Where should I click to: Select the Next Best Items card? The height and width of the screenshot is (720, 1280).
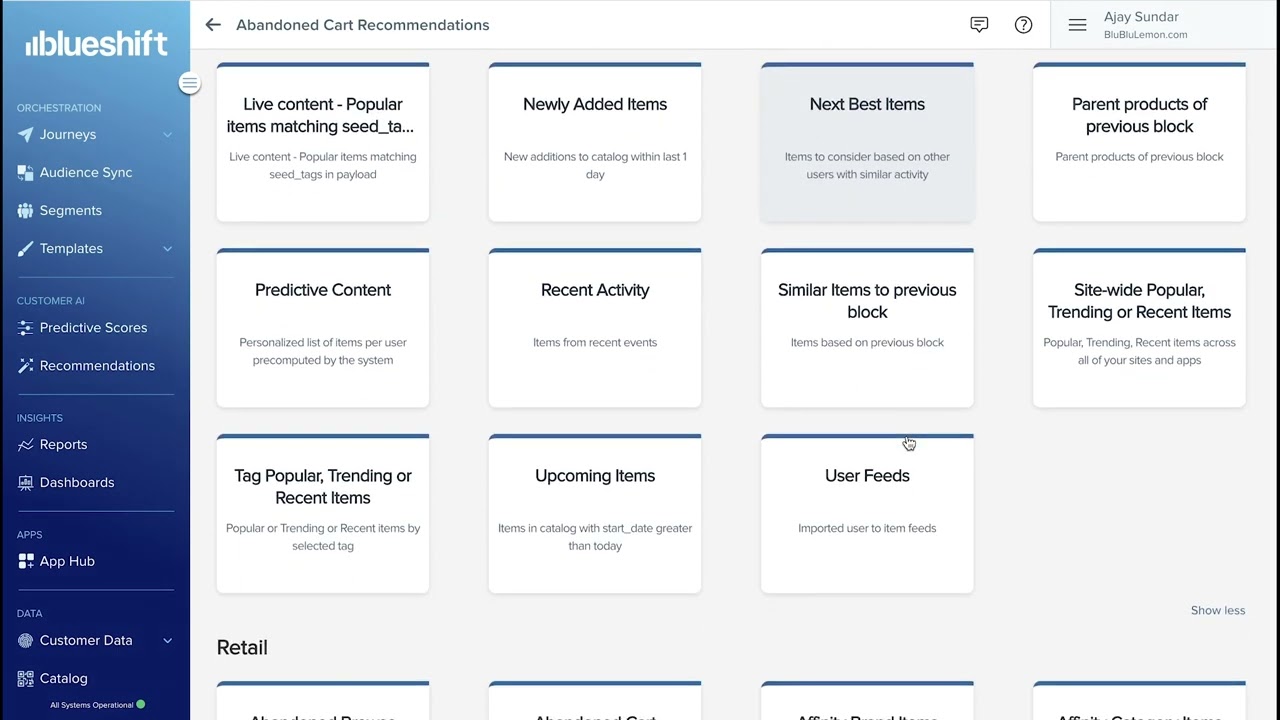pos(867,142)
